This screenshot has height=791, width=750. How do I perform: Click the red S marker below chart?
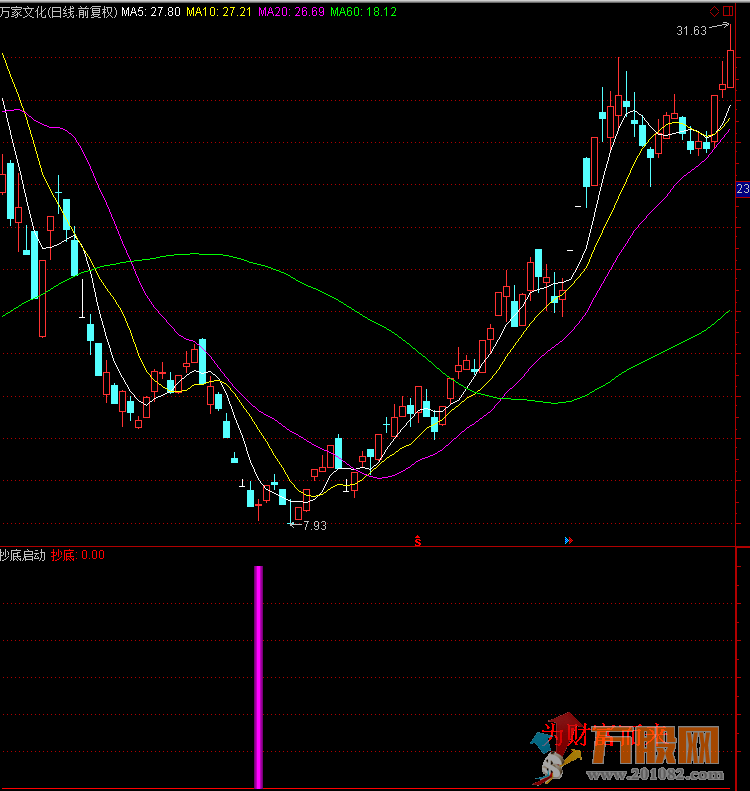click(x=419, y=540)
